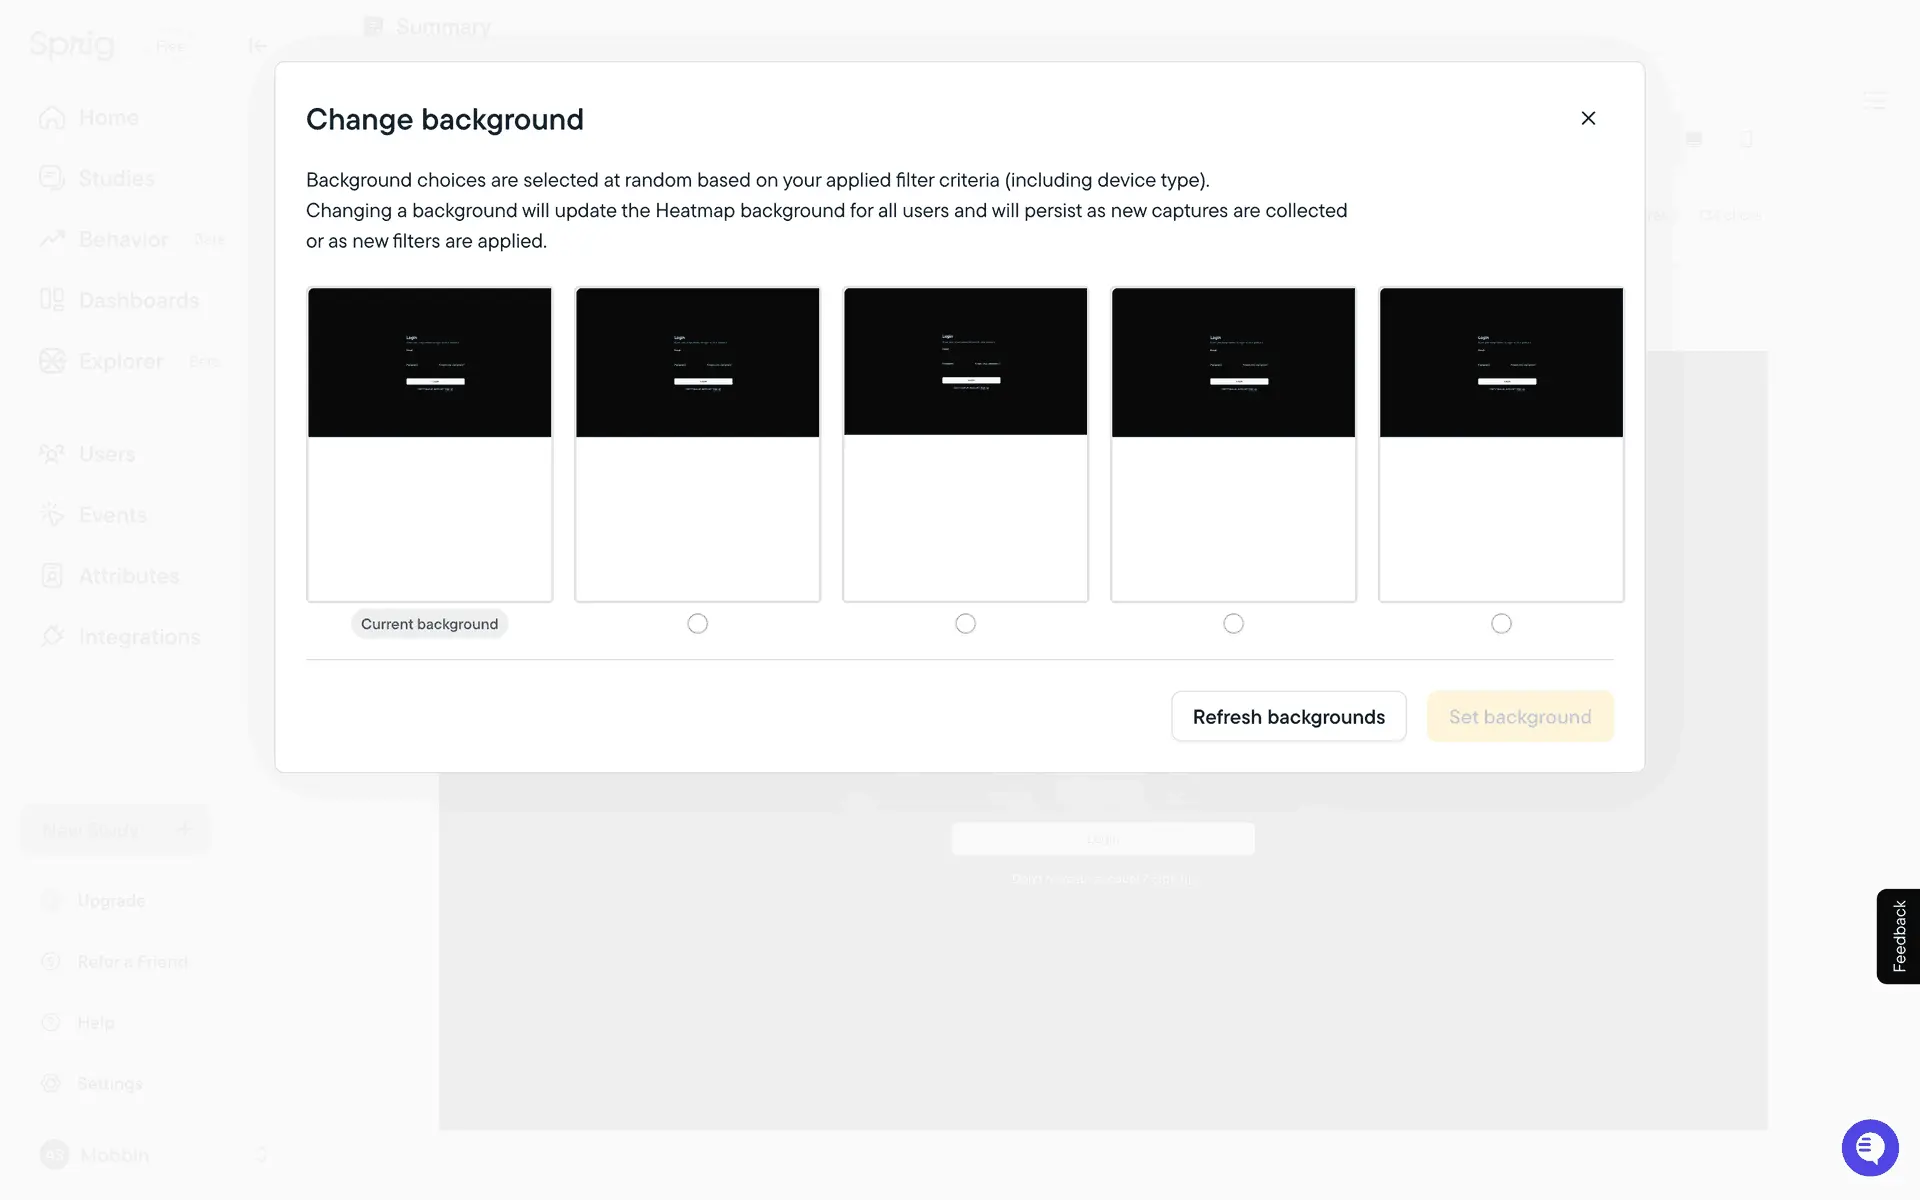Open the purple chat support icon
Viewport: 1920px width, 1200px height.
pos(1869,1147)
